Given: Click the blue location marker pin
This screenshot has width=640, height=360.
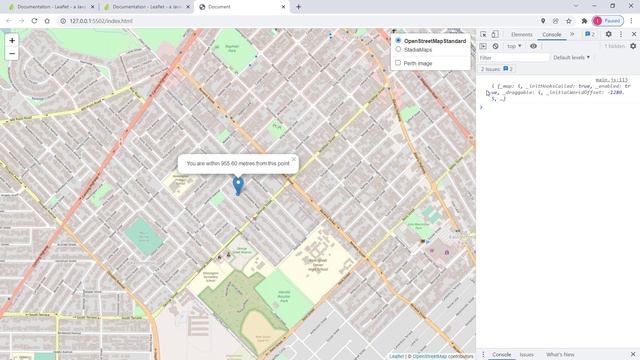Looking at the screenshot, I should coord(238,186).
